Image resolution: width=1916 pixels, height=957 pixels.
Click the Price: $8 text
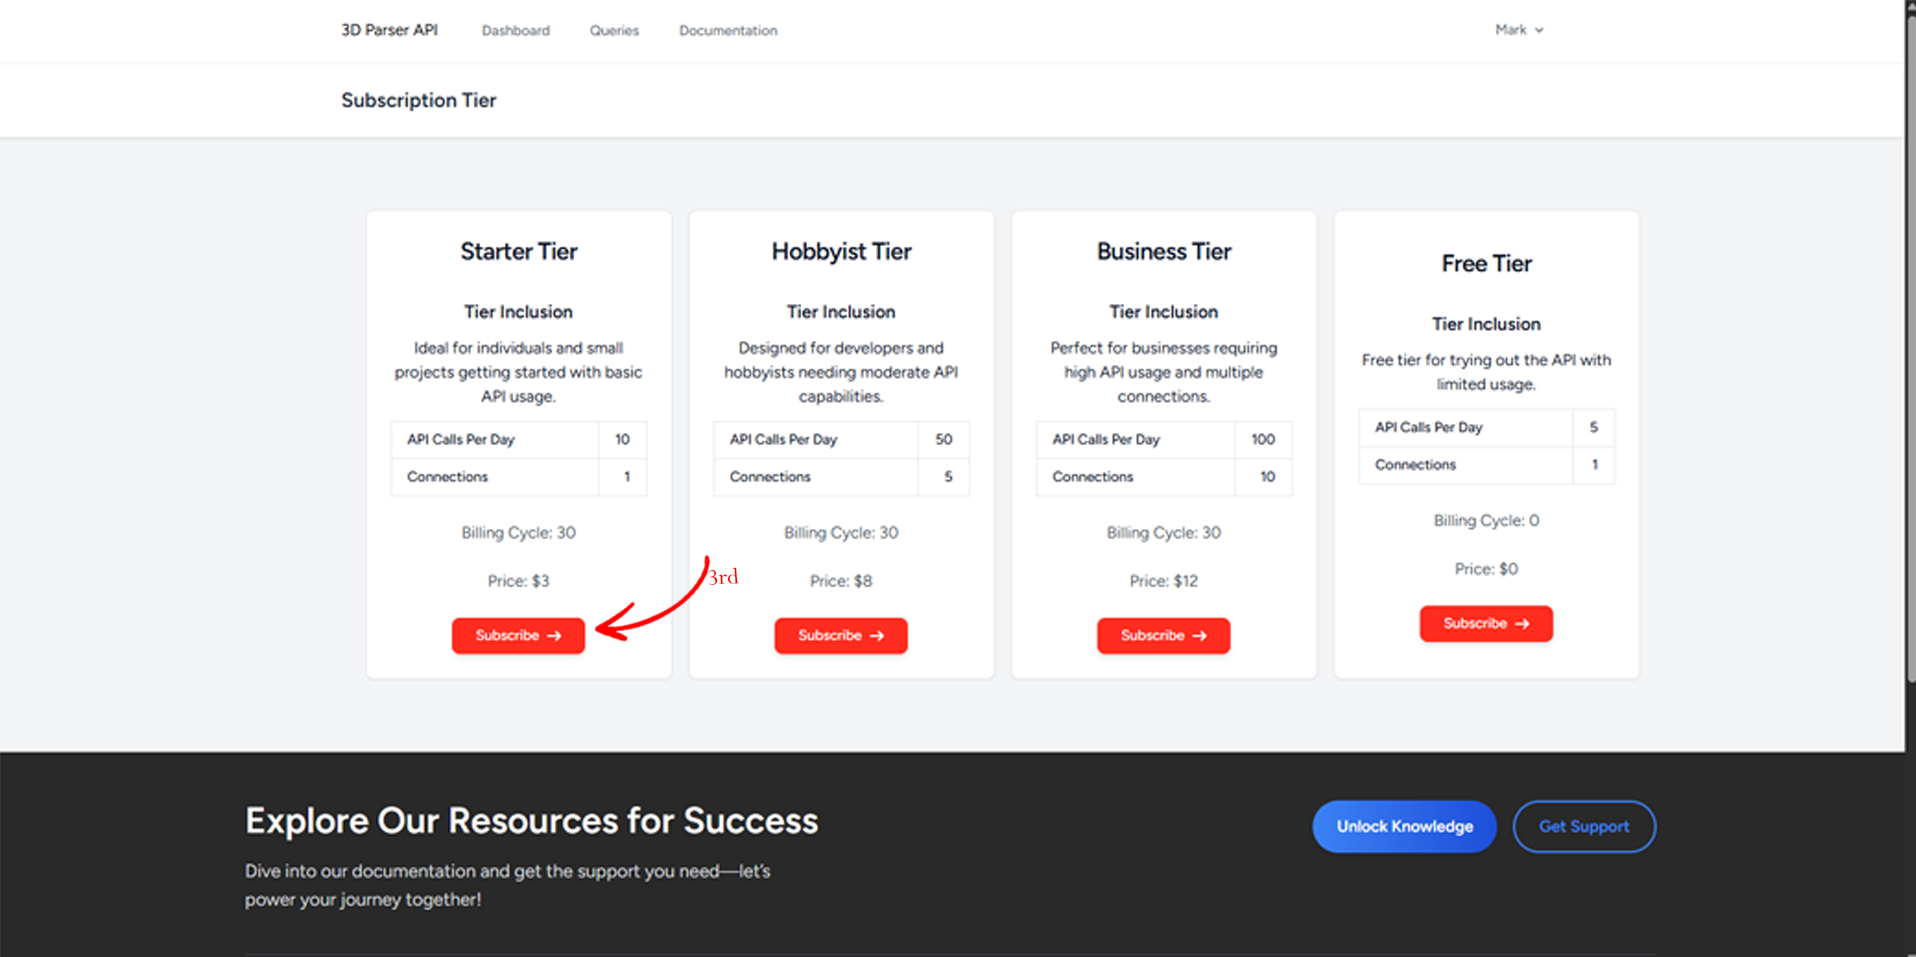click(x=841, y=581)
